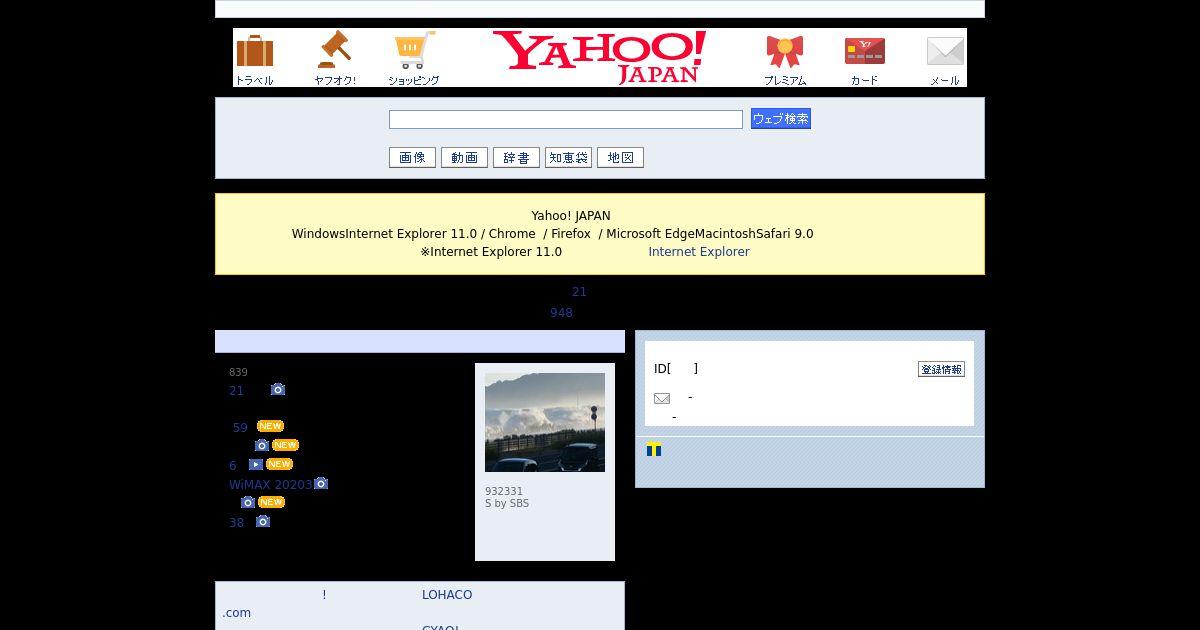The width and height of the screenshot is (1200, 630).
Task: Click the 登録情報 button
Action: tap(941, 369)
